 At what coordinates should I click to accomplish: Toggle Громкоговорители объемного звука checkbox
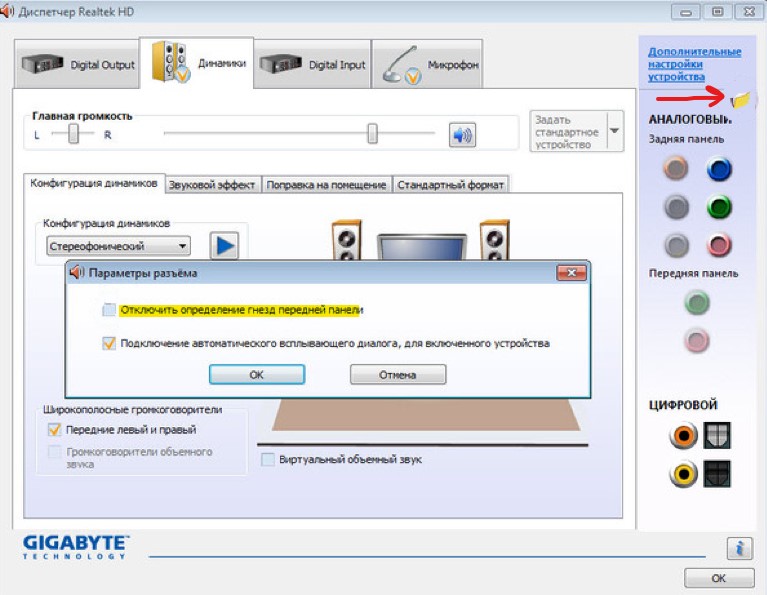pos(54,452)
